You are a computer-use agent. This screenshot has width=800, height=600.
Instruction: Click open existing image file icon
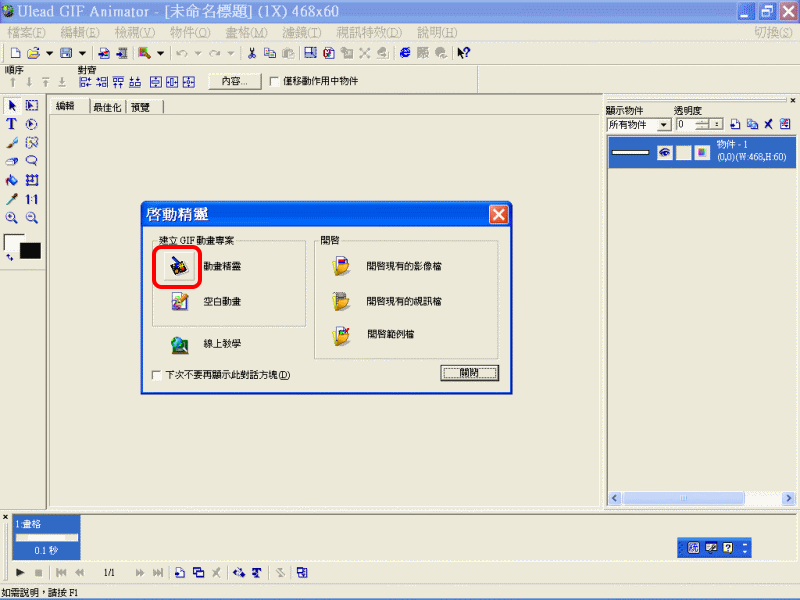342,266
